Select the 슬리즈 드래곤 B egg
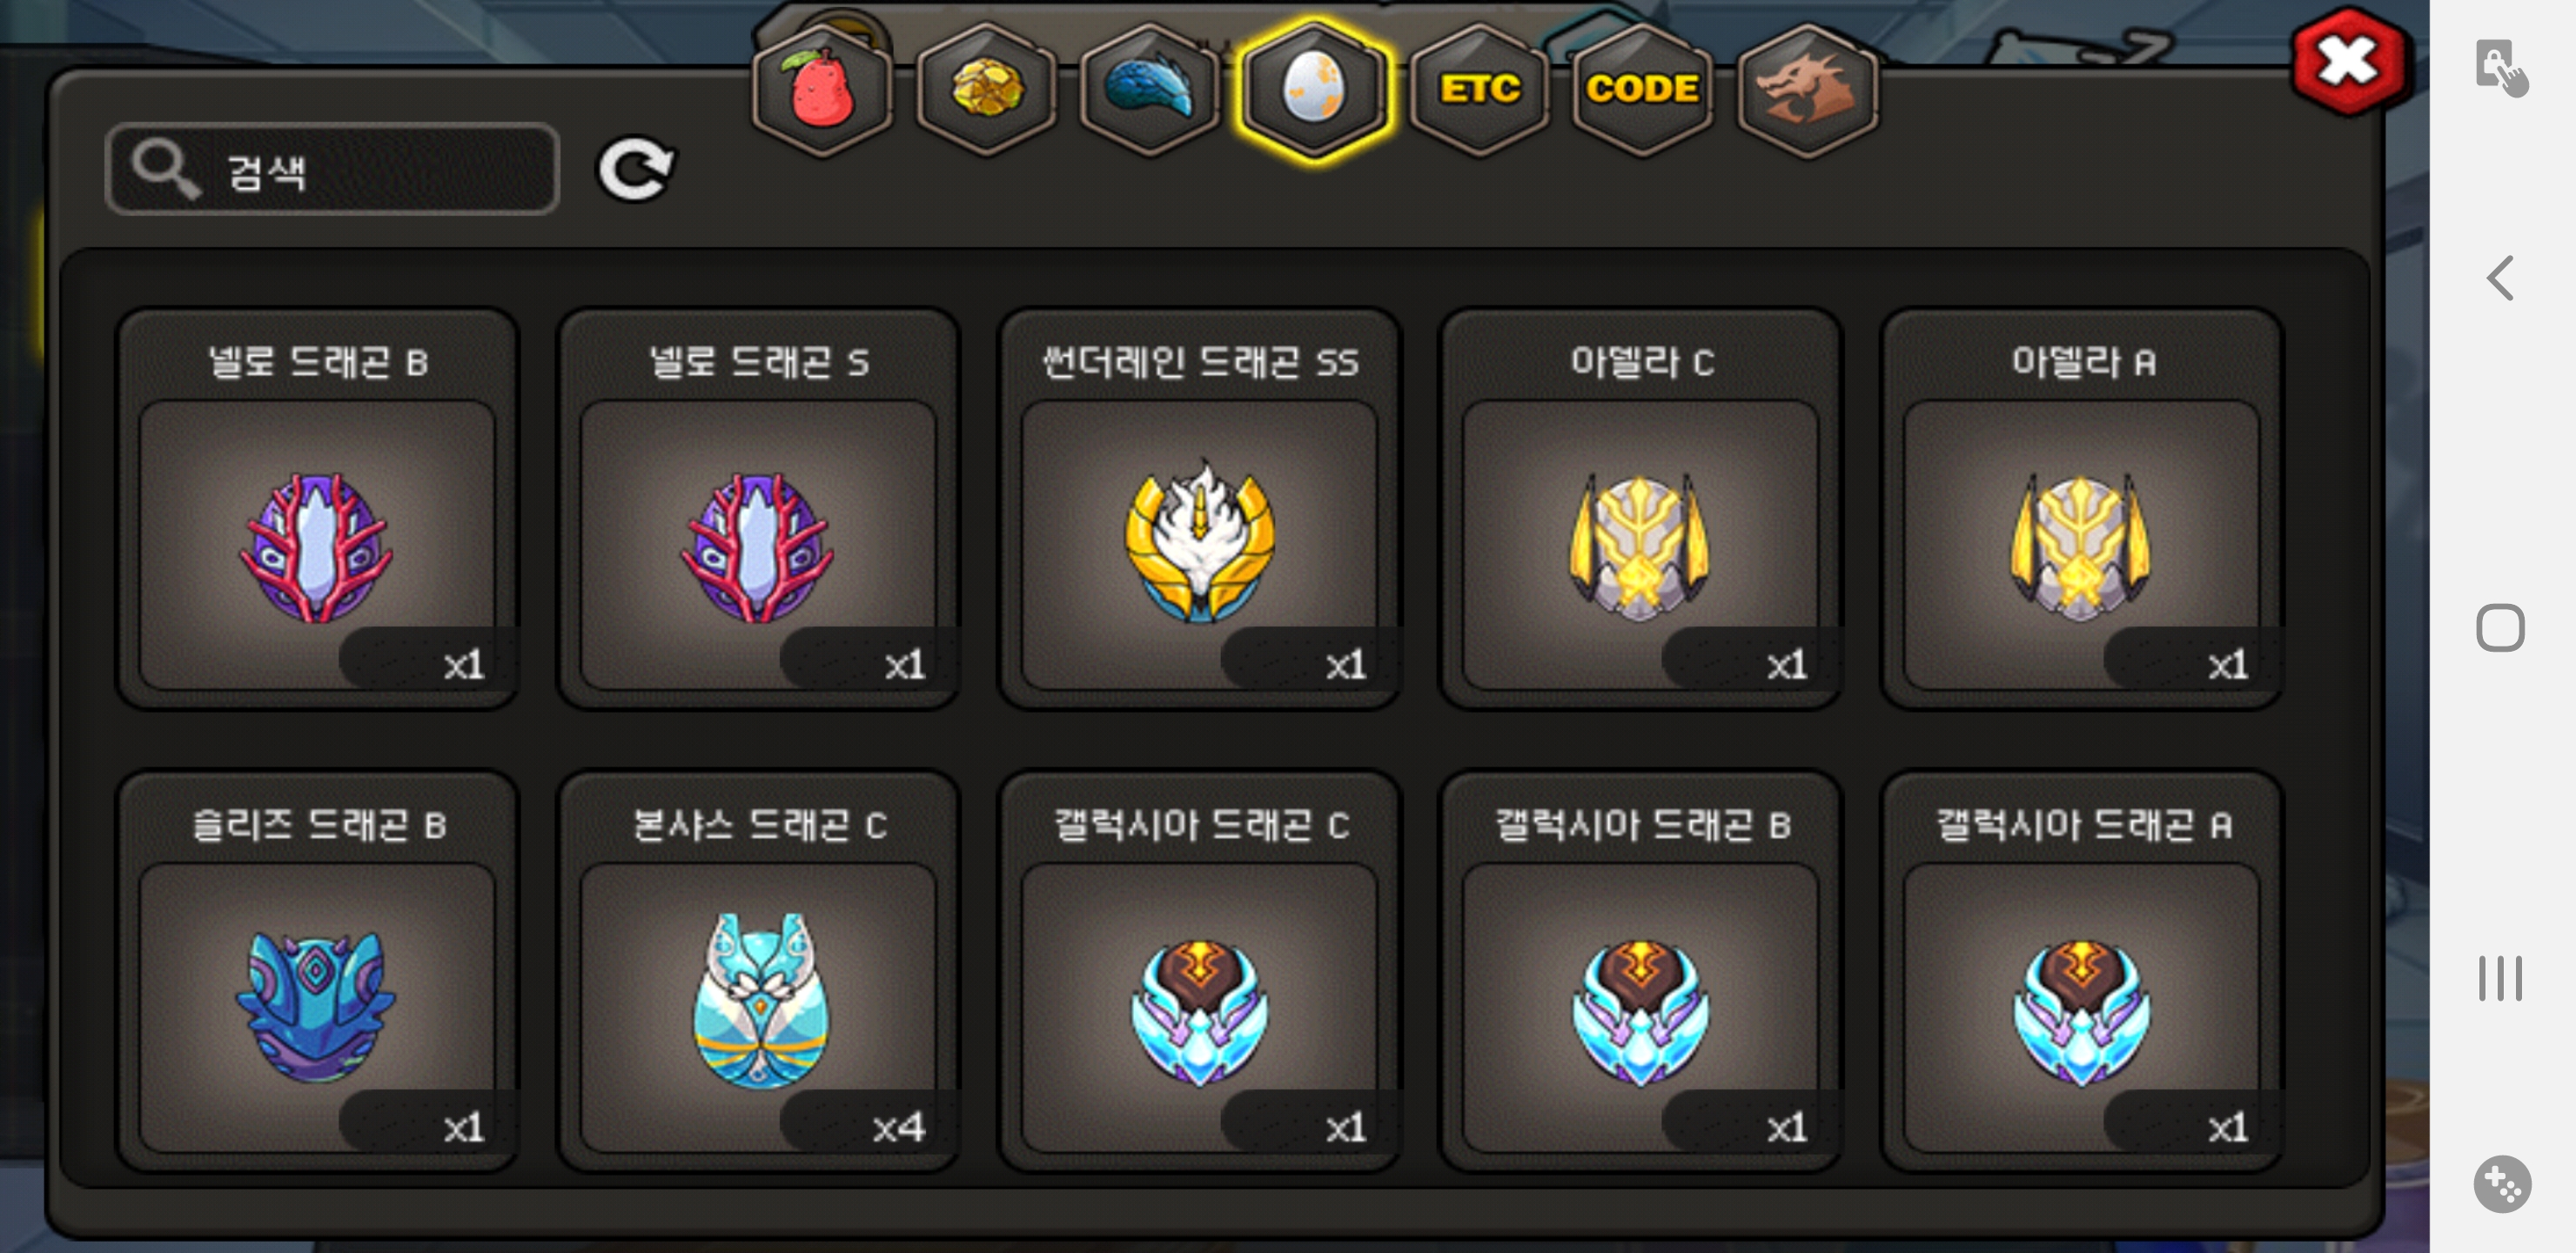 click(x=317, y=971)
